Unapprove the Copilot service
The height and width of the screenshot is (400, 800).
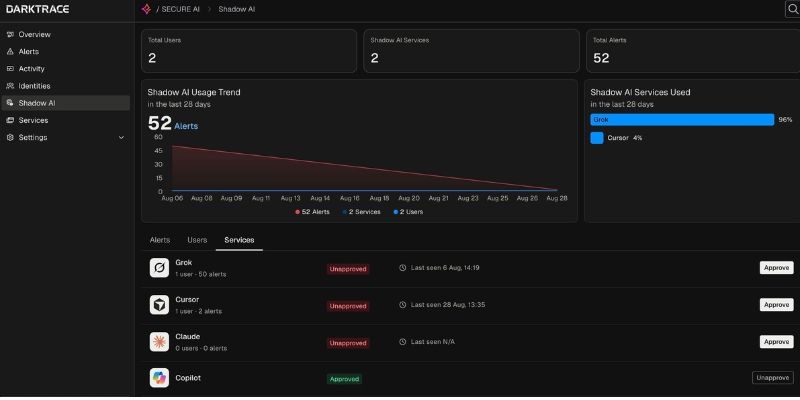773,378
